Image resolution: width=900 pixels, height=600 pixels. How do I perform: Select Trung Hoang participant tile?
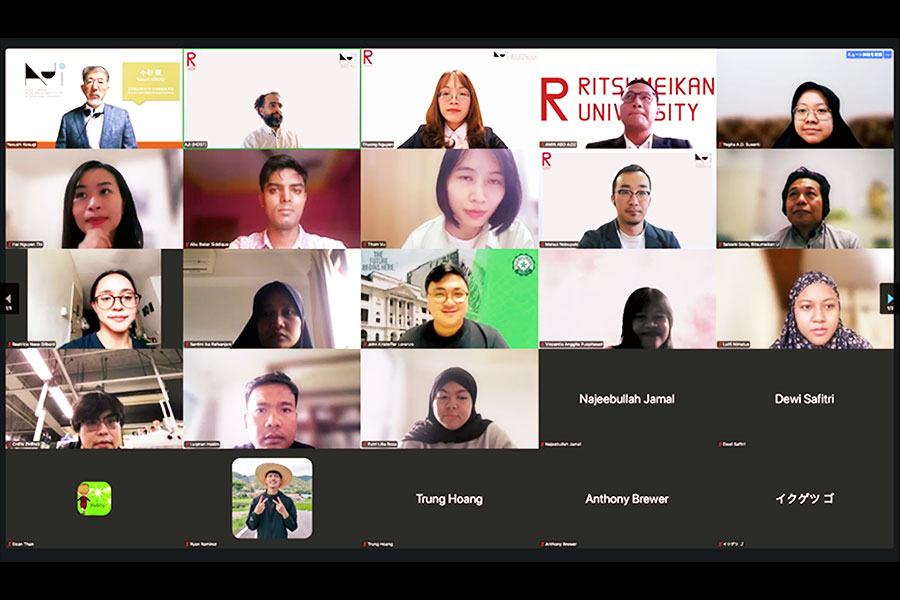[449, 498]
